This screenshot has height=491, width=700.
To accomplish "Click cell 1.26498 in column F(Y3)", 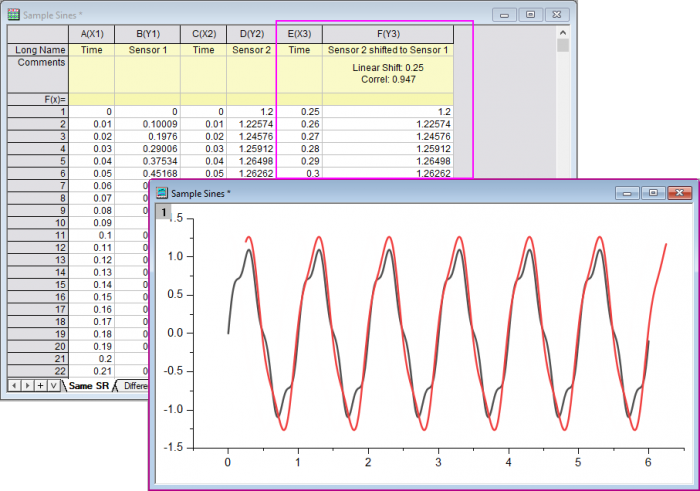I will click(388, 161).
